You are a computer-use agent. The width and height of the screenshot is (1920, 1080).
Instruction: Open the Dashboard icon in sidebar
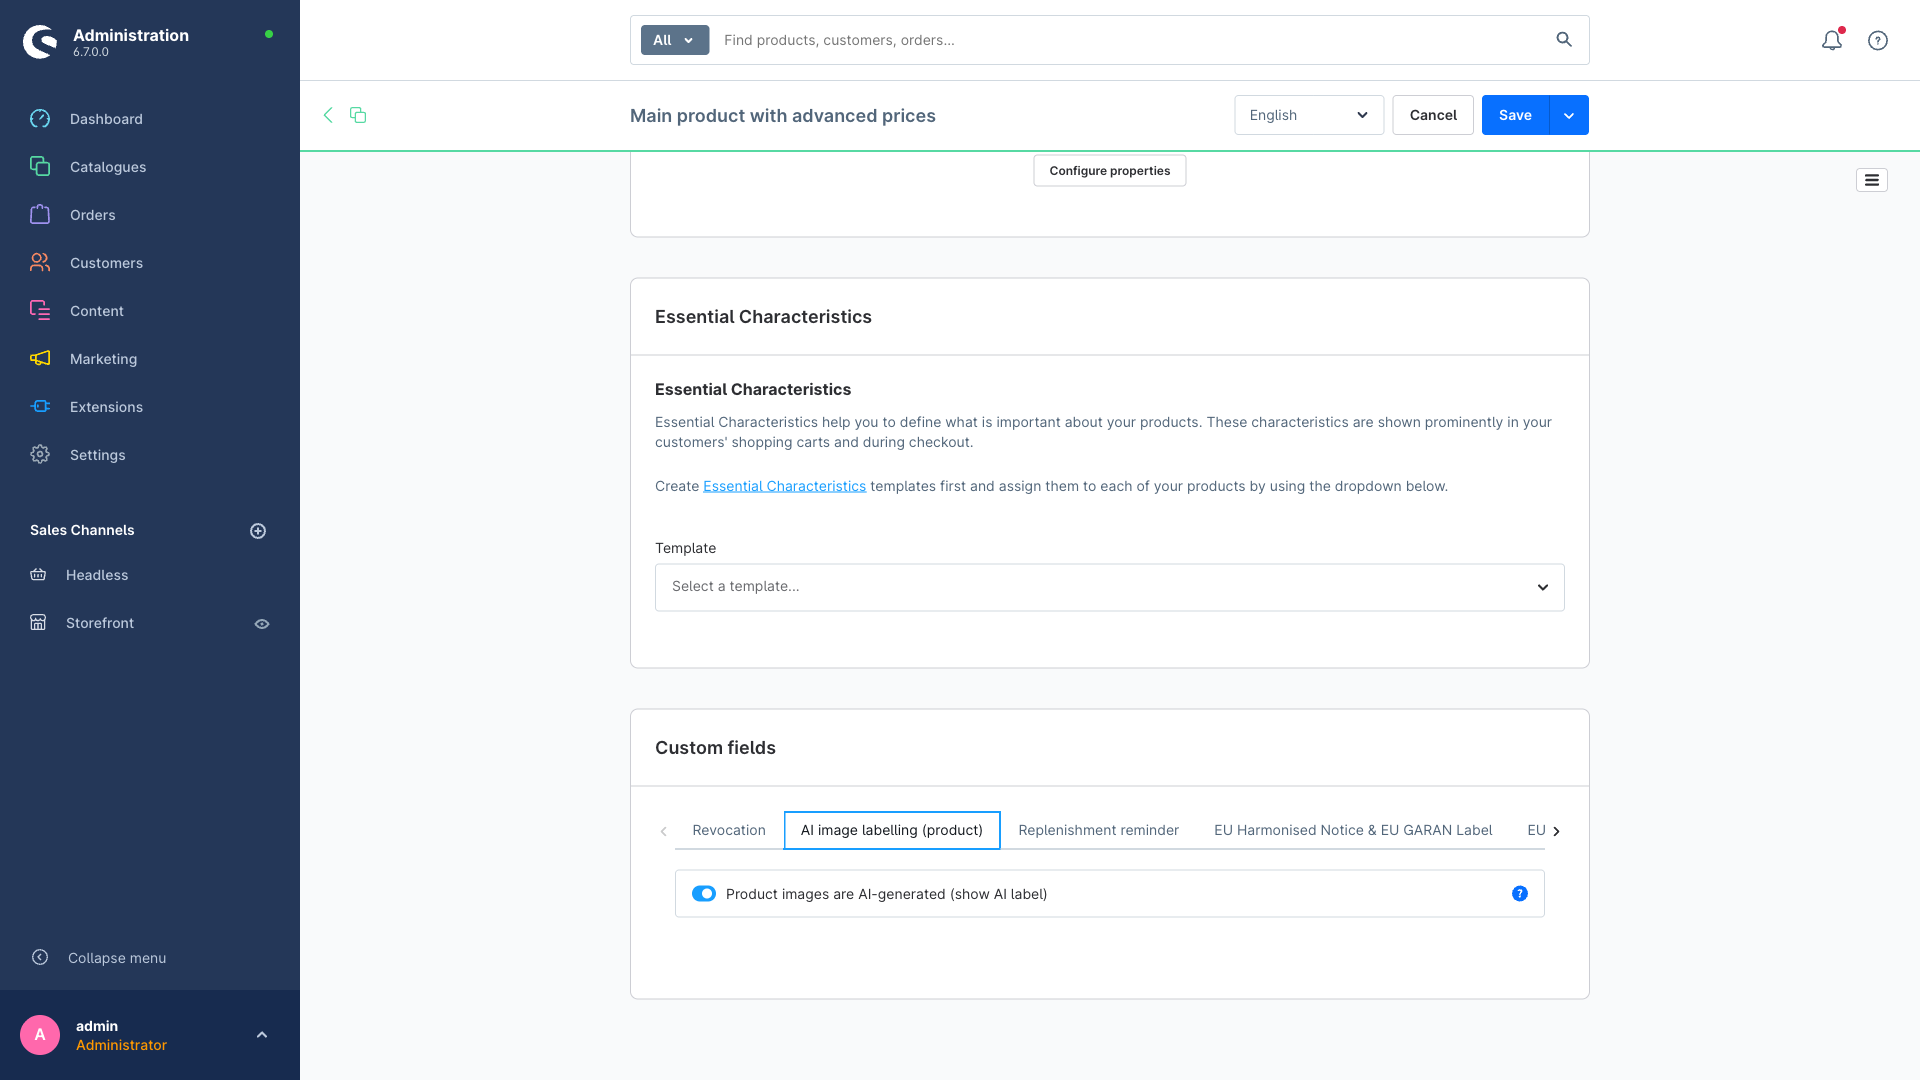[x=40, y=119]
